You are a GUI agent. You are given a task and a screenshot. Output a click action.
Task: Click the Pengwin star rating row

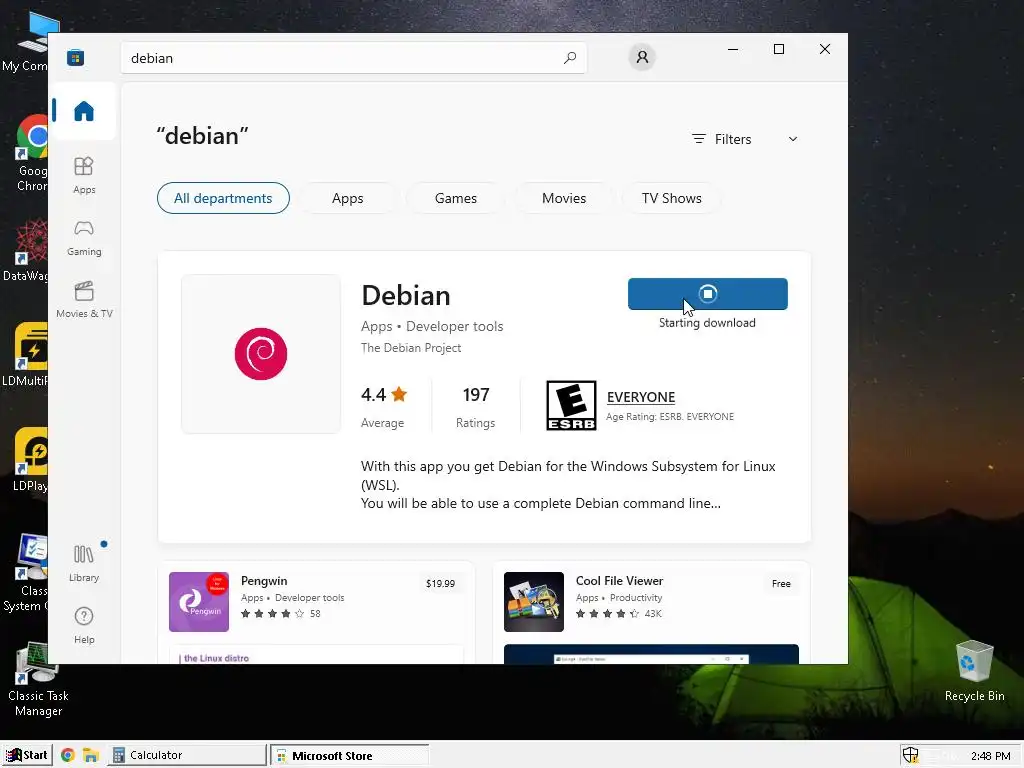point(280,613)
